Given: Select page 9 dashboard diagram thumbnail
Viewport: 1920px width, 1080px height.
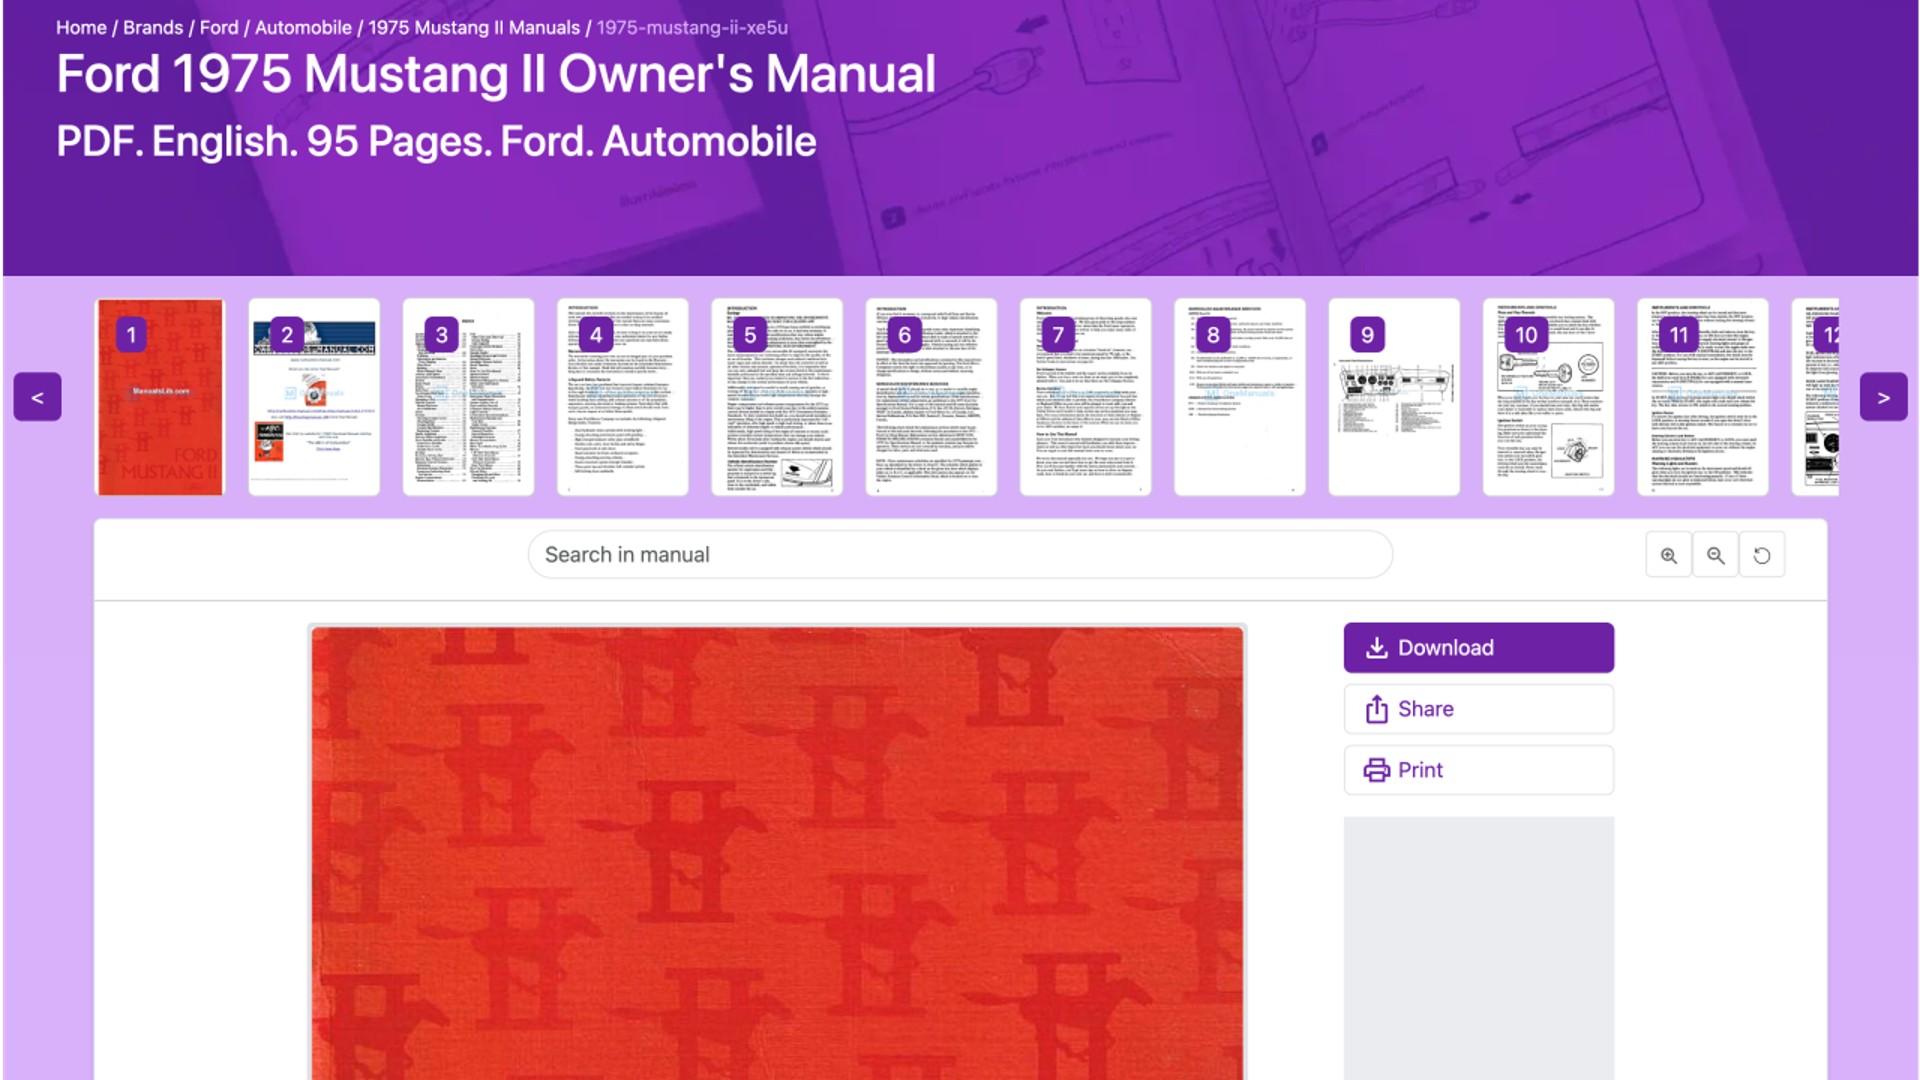Looking at the screenshot, I should point(1394,397).
